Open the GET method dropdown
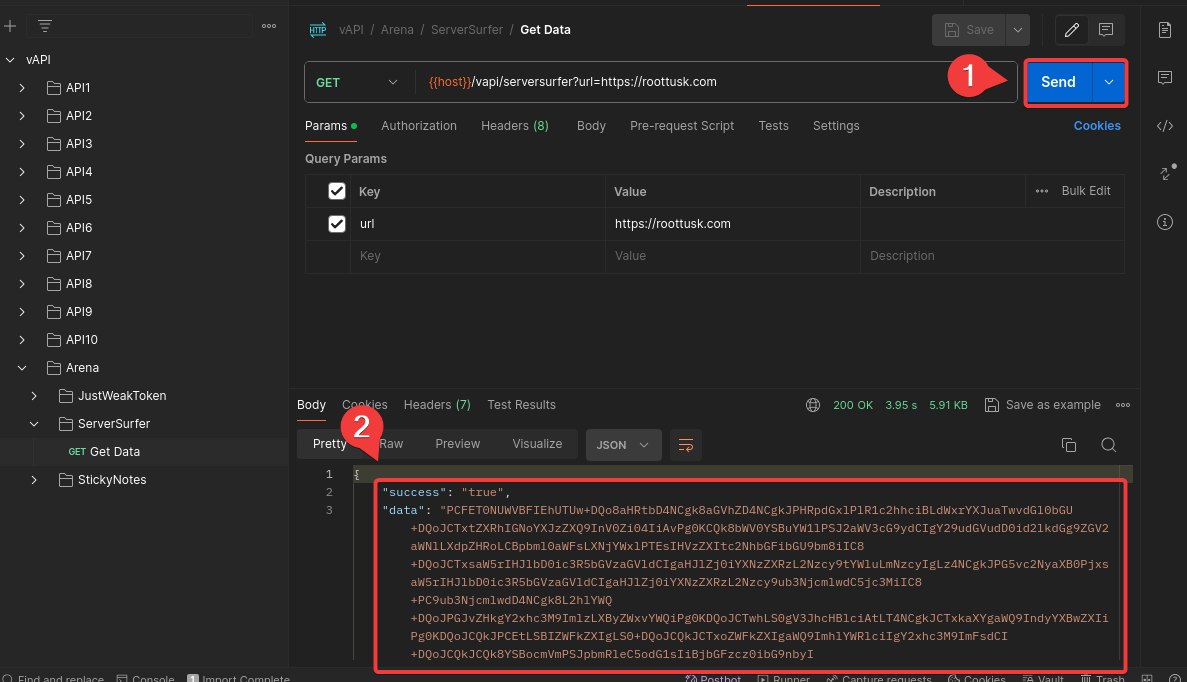Viewport: 1187px width, 682px height. click(357, 82)
